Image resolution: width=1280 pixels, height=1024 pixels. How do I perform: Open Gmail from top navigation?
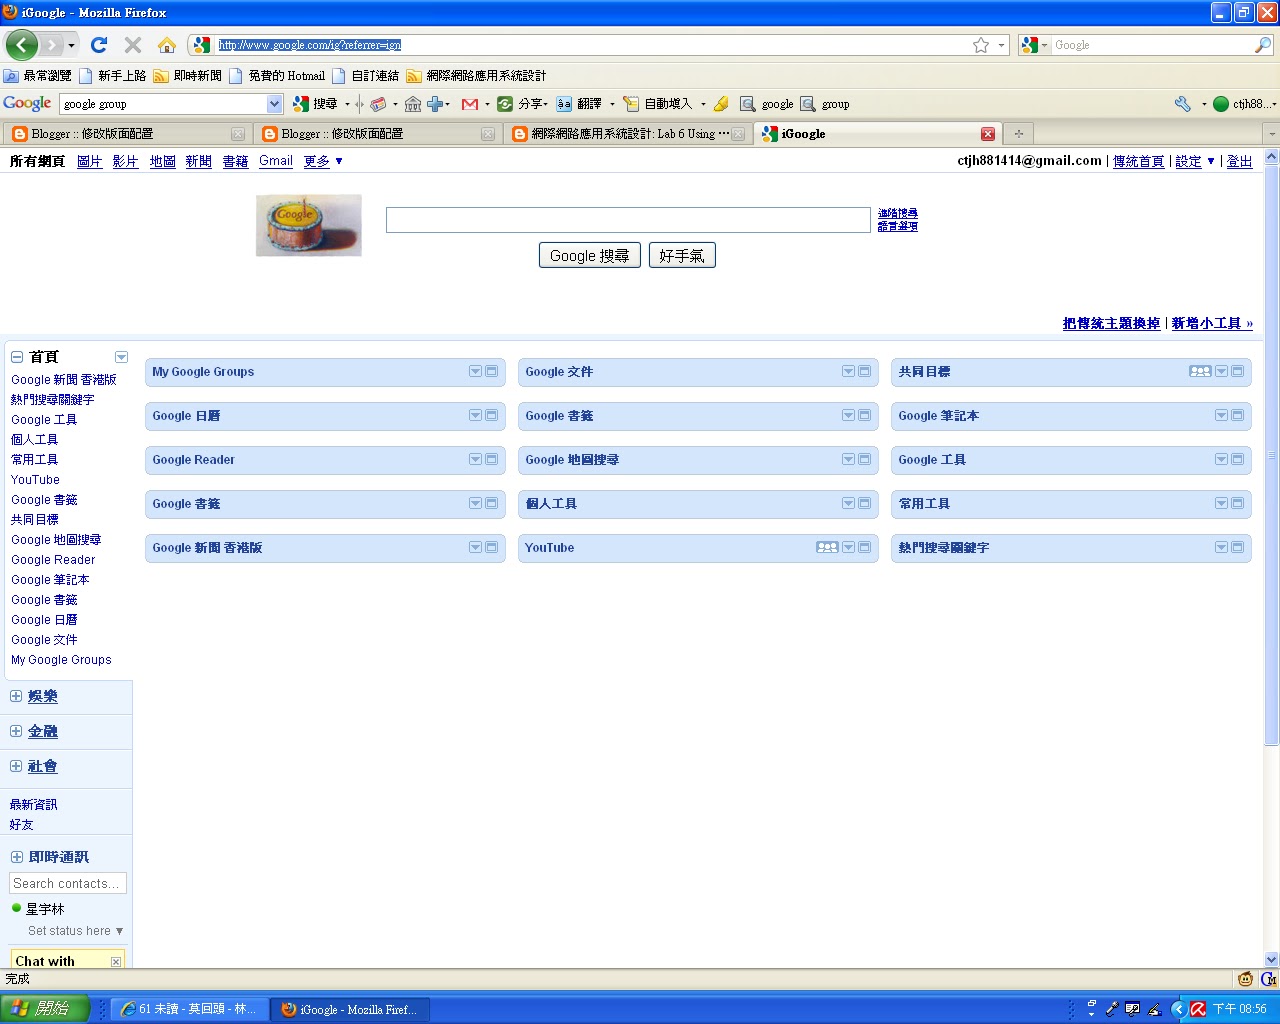(276, 161)
